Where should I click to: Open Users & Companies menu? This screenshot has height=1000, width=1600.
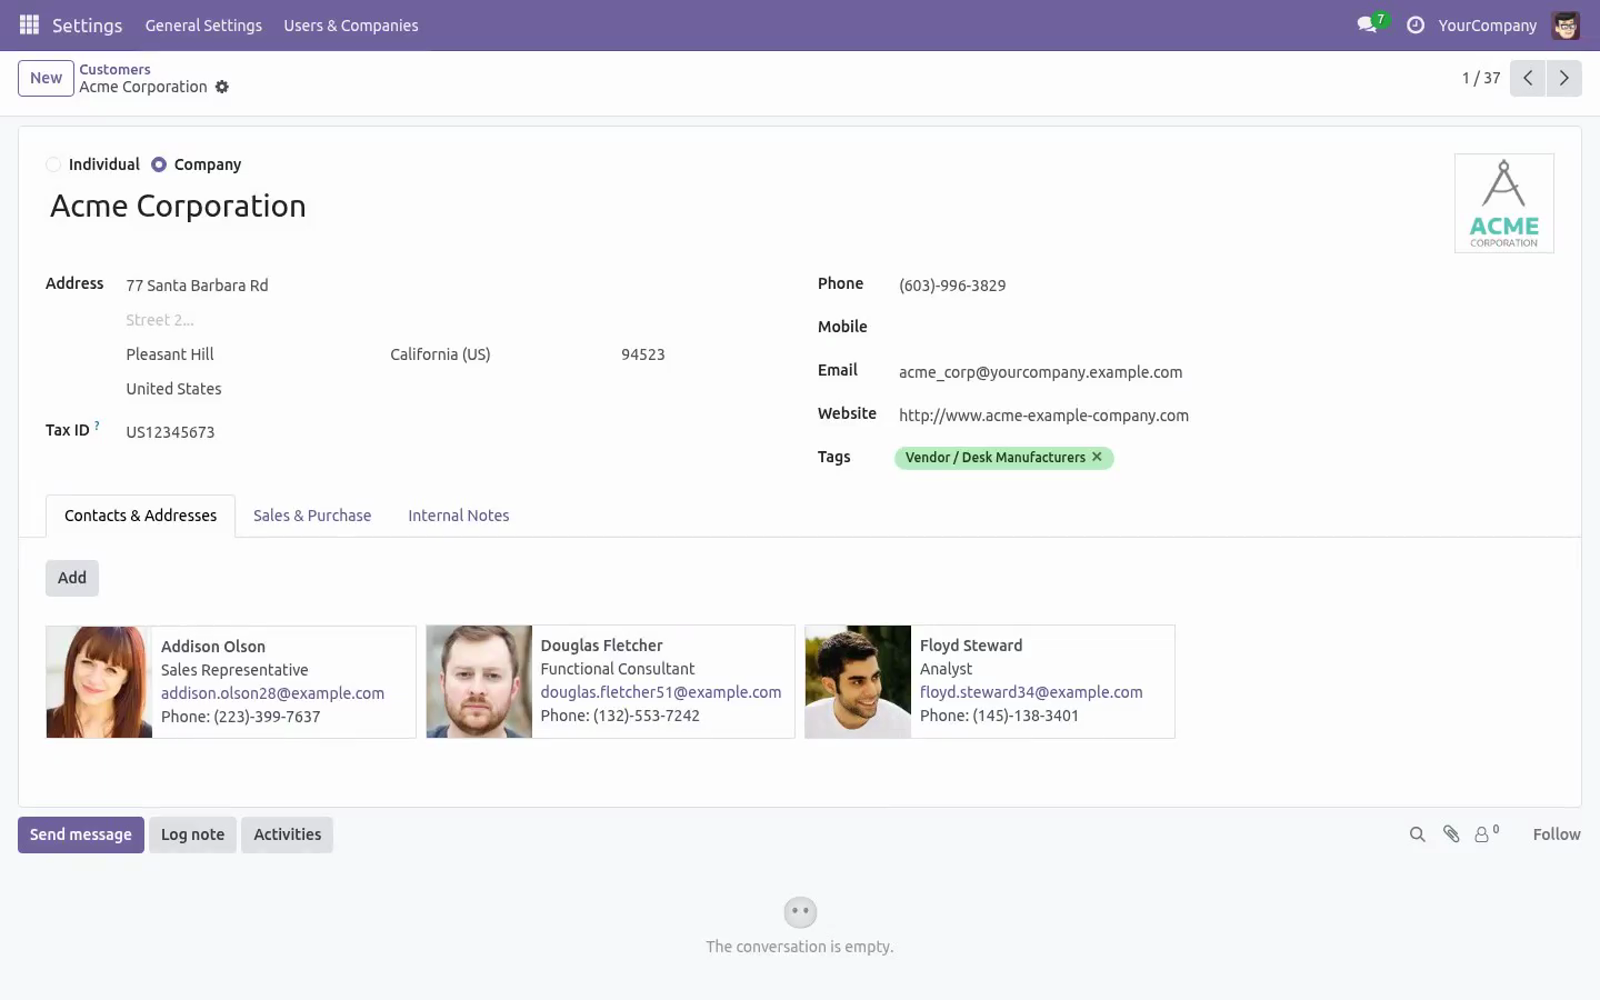pos(351,25)
